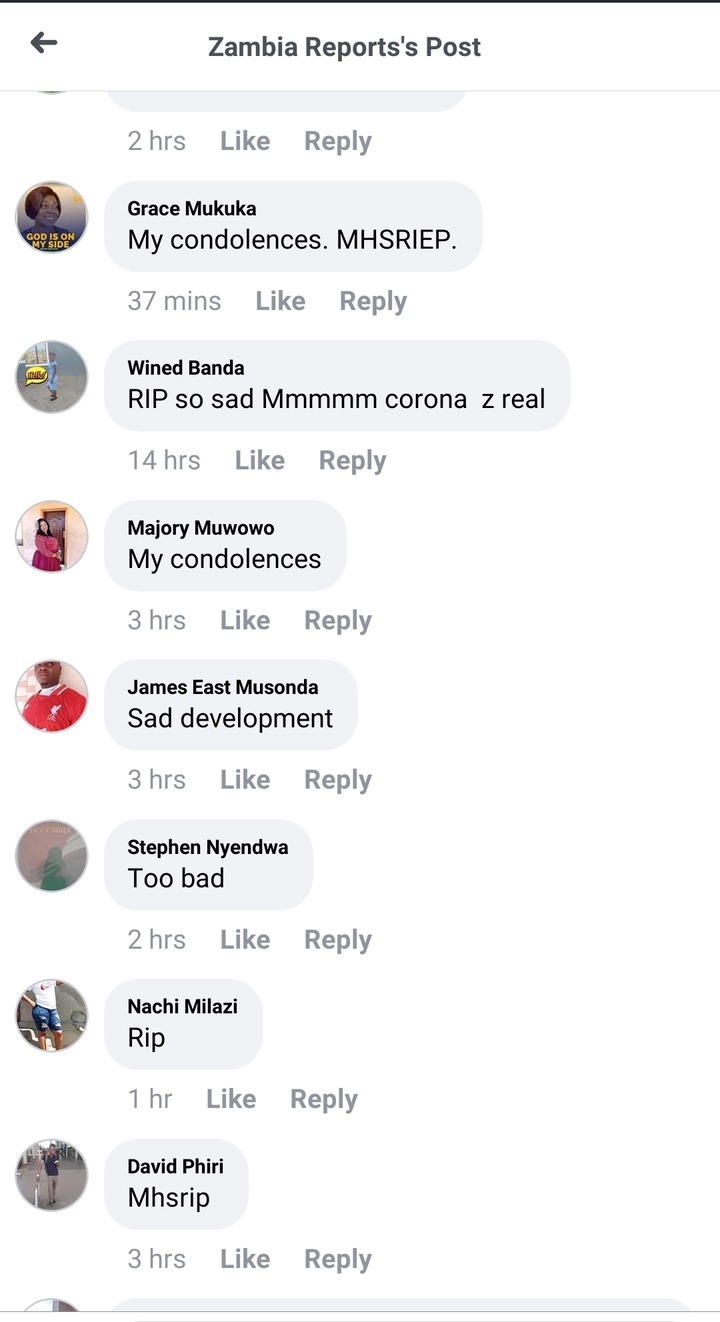Screen dimensions: 720x1322
Task: Tap Majory Muwowo's avatar
Action: tap(52, 537)
